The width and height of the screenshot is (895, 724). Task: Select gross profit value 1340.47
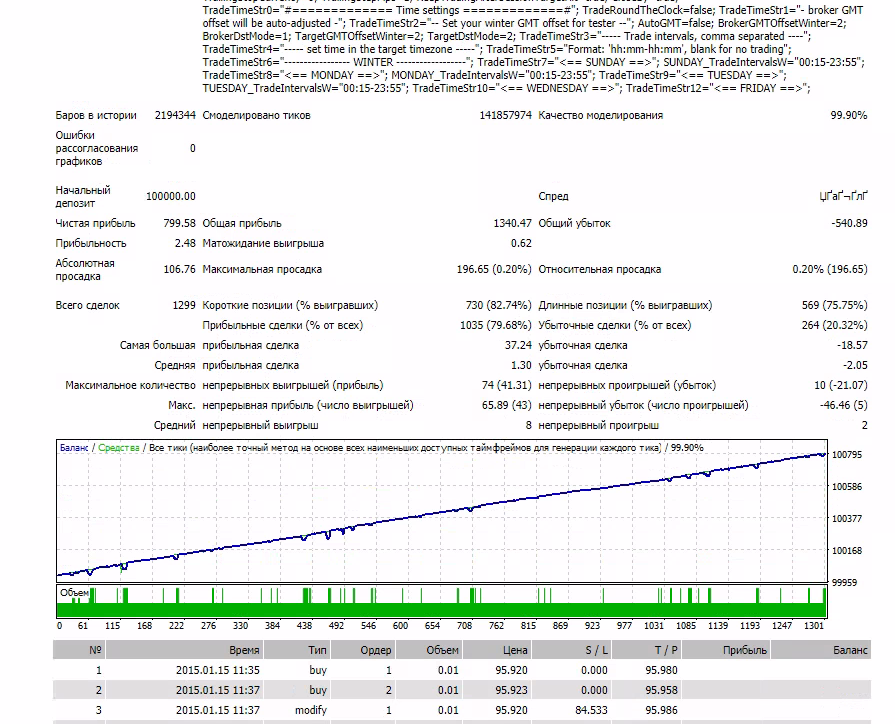point(513,223)
